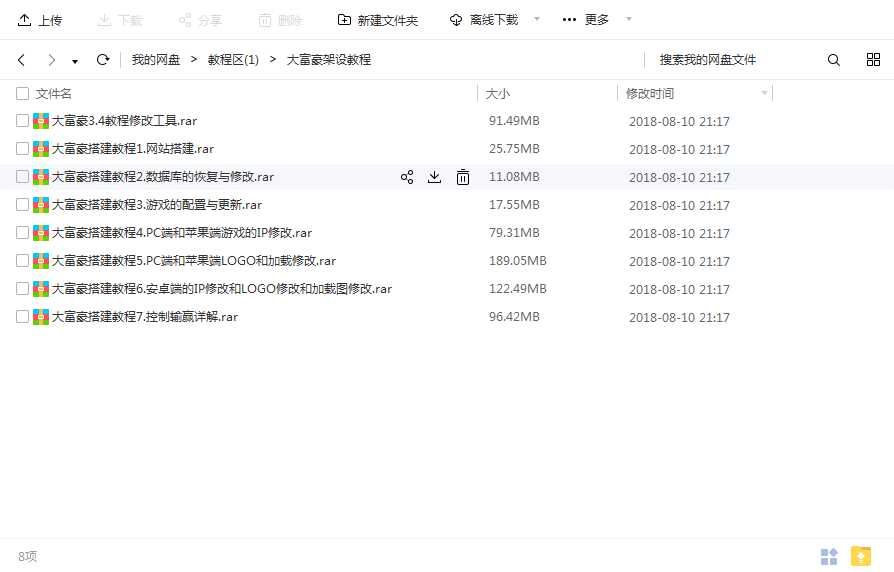
Task: Sort by 文件名 column header
Action: pos(54,94)
